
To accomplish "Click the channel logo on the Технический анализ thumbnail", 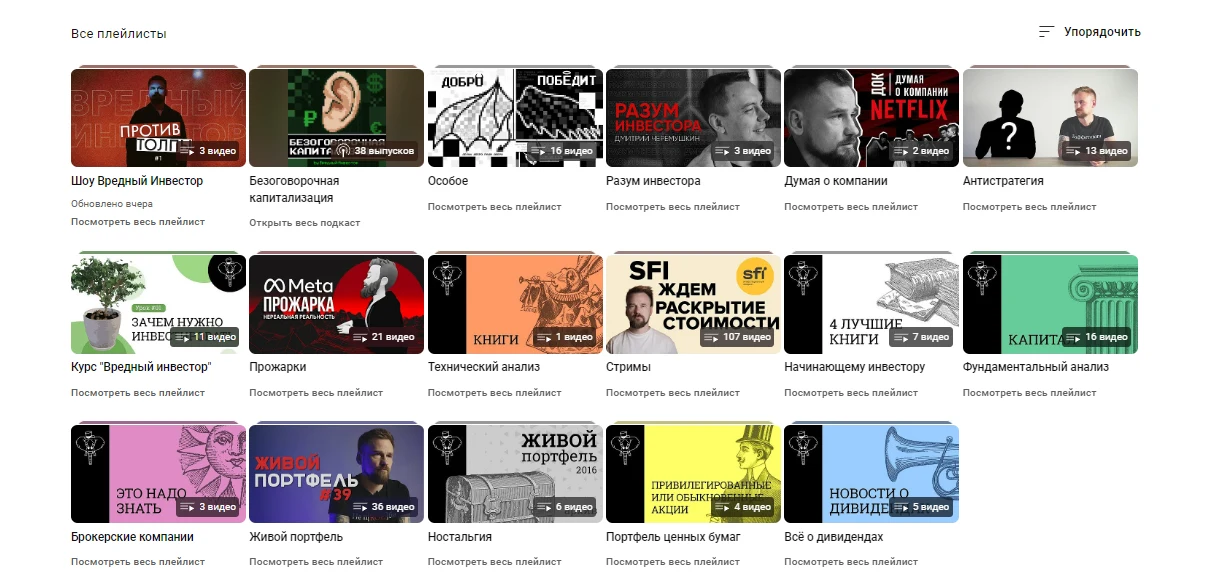I will (x=446, y=274).
